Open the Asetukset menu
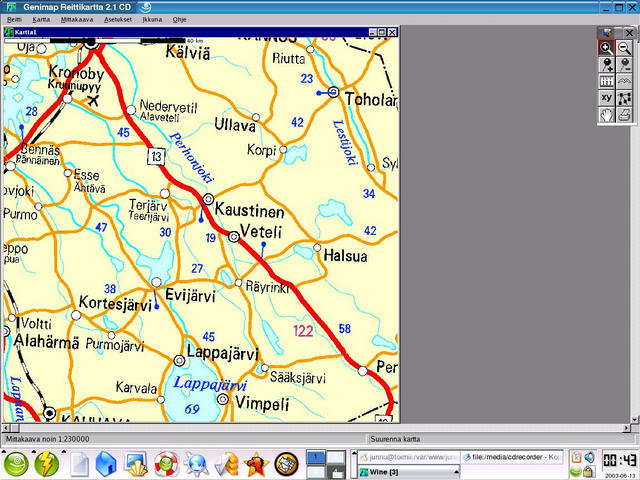Screen dimensions: 640x480 point(118,19)
